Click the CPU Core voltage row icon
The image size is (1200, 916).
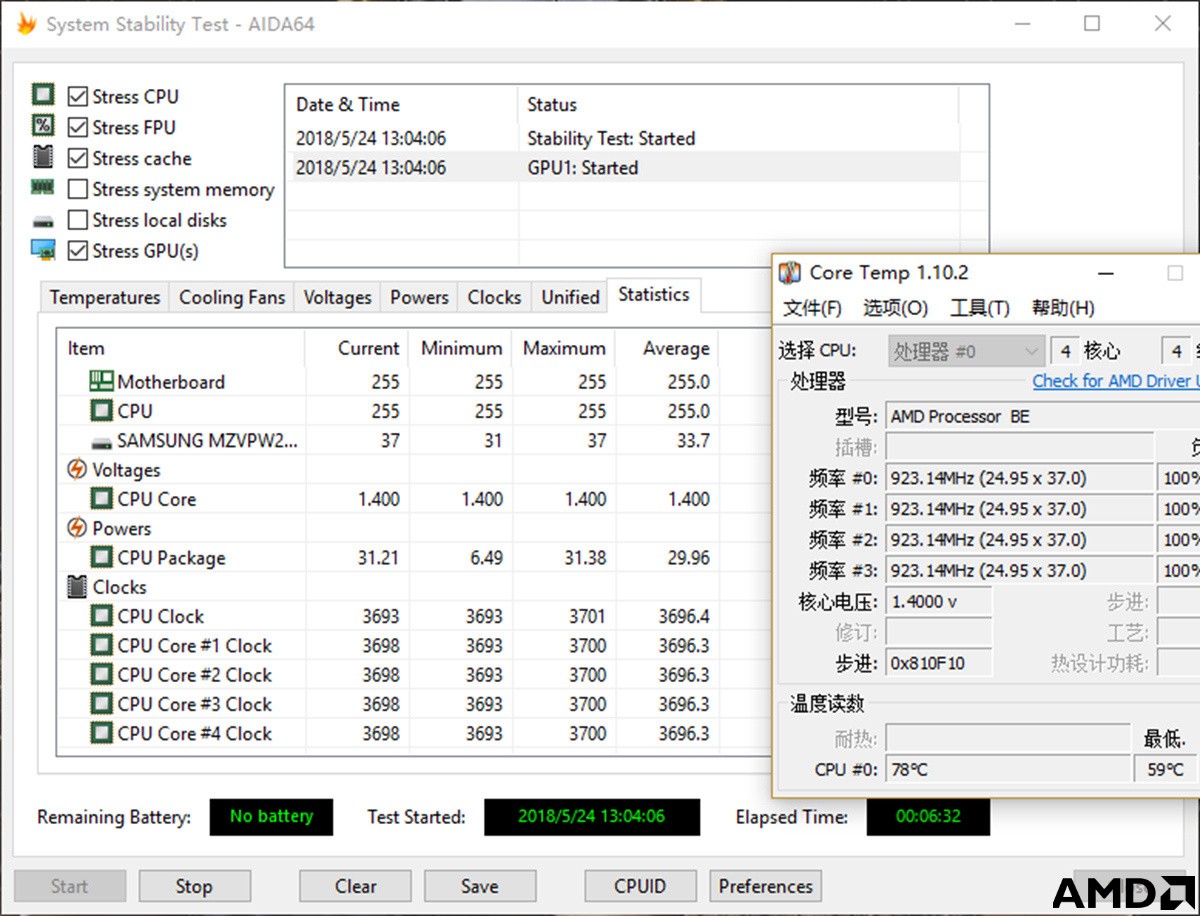[101, 498]
